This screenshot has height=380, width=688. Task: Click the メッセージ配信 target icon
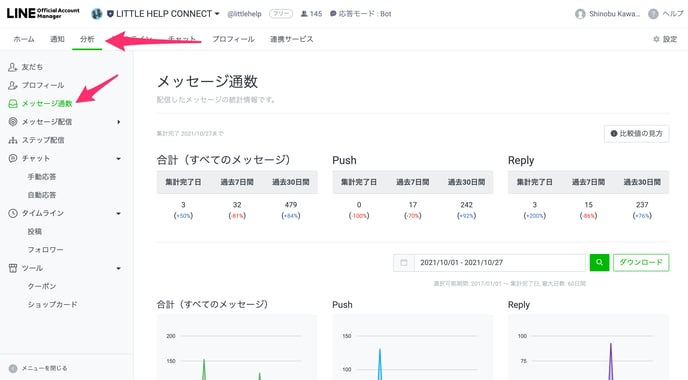pos(13,122)
